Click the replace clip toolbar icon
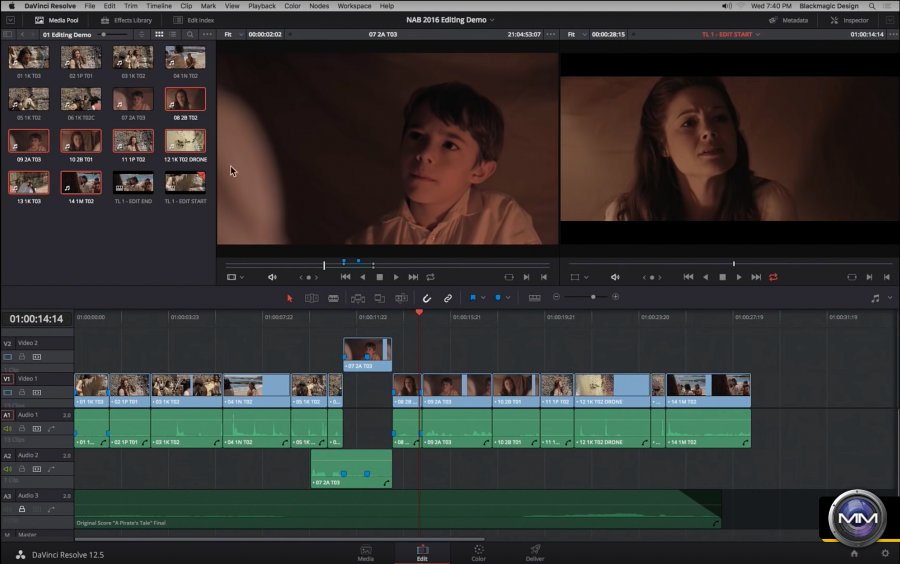900x564 pixels. [x=401, y=298]
